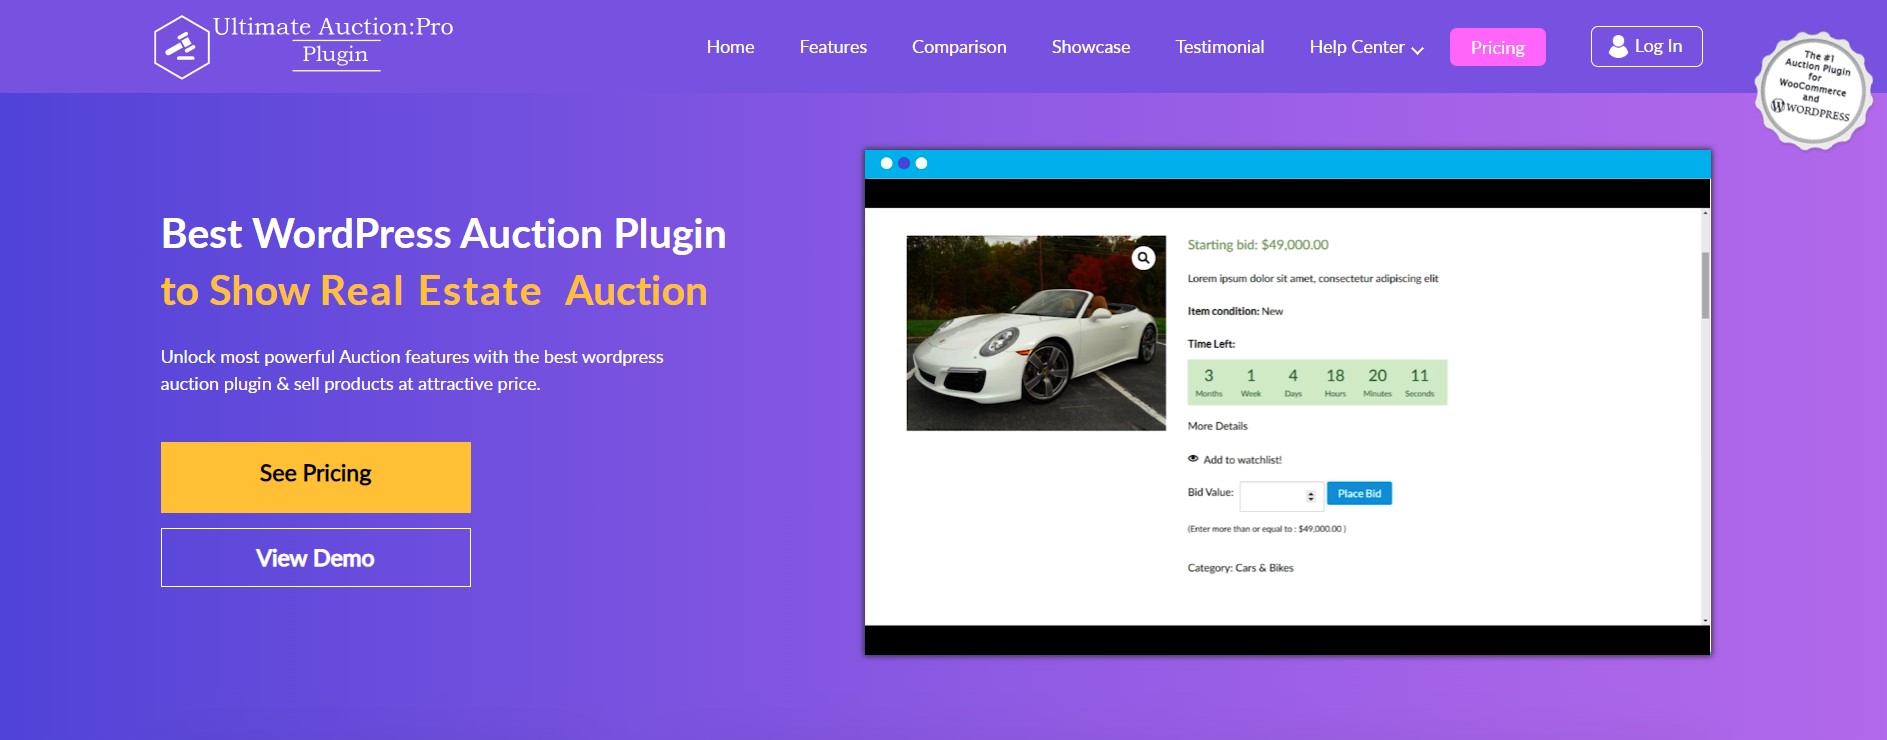The height and width of the screenshot is (740, 1887).
Task: Expand the Help Center dropdown chevron
Action: coord(1417,50)
